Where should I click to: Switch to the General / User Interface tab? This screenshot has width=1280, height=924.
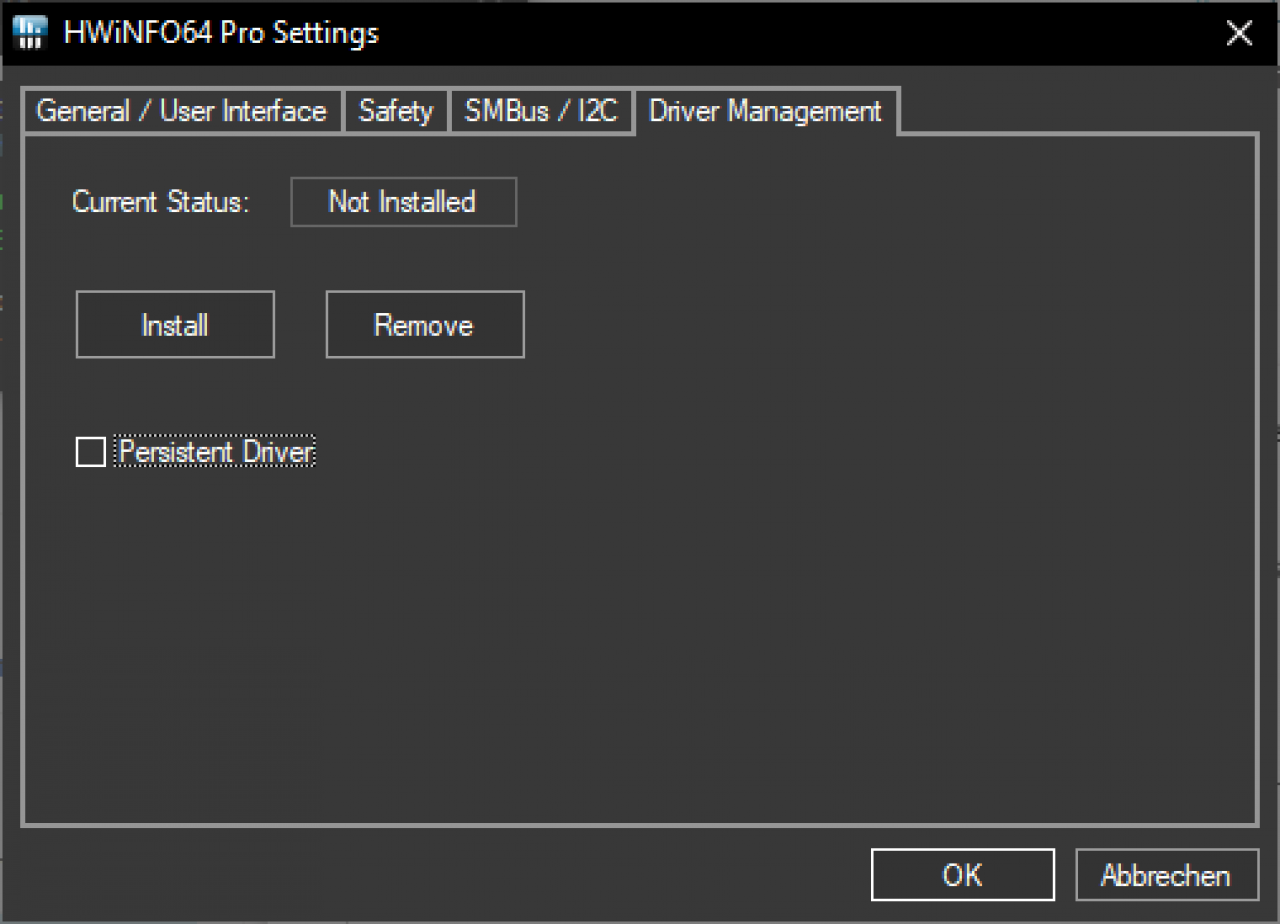(182, 111)
